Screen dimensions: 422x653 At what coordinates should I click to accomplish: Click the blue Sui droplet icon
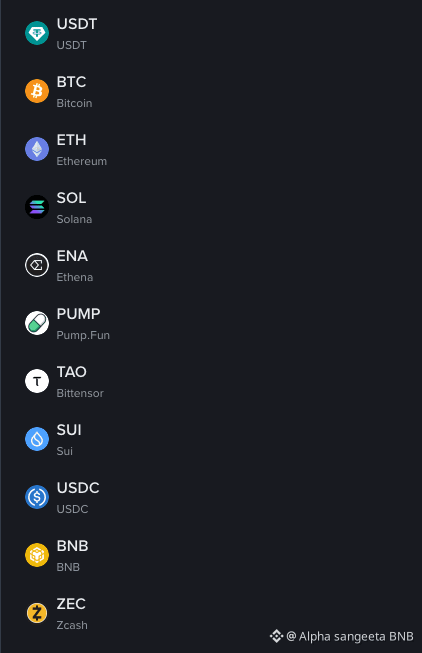pos(37,439)
